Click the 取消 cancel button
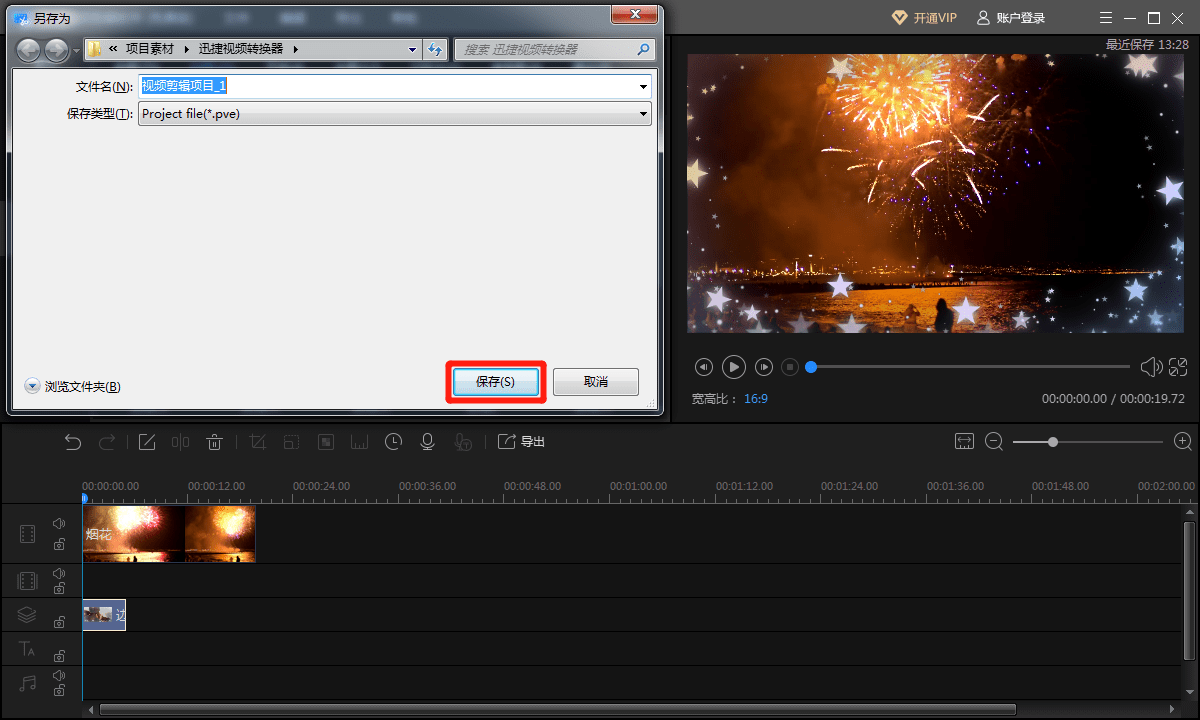This screenshot has height=720, width=1200. tap(596, 382)
